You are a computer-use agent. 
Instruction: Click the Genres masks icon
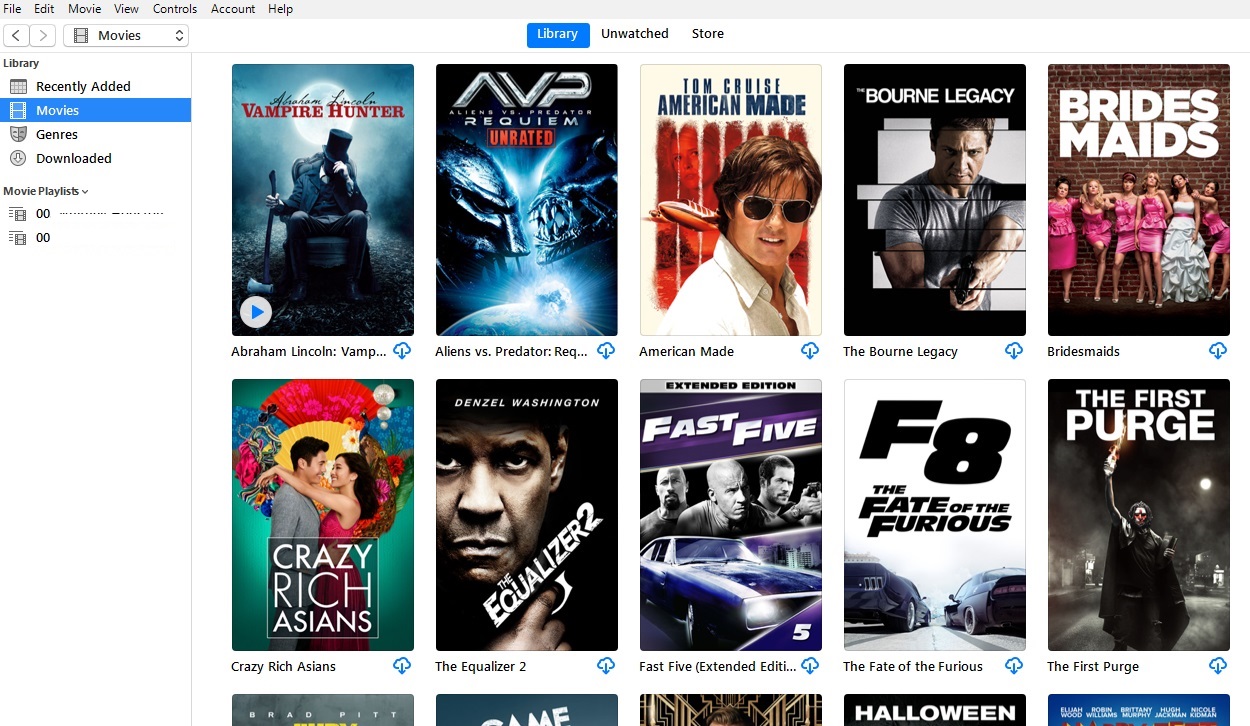pyautogui.click(x=18, y=134)
